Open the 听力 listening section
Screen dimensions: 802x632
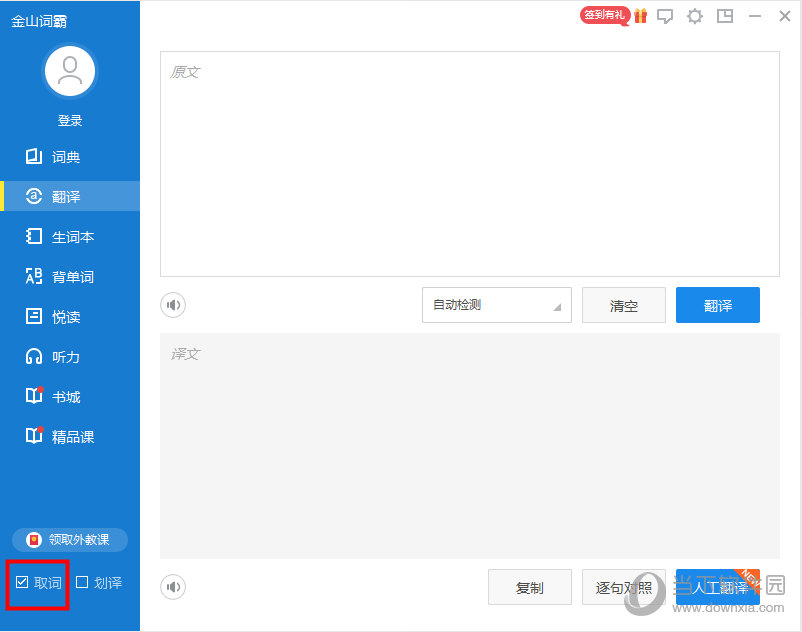point(70,356)
